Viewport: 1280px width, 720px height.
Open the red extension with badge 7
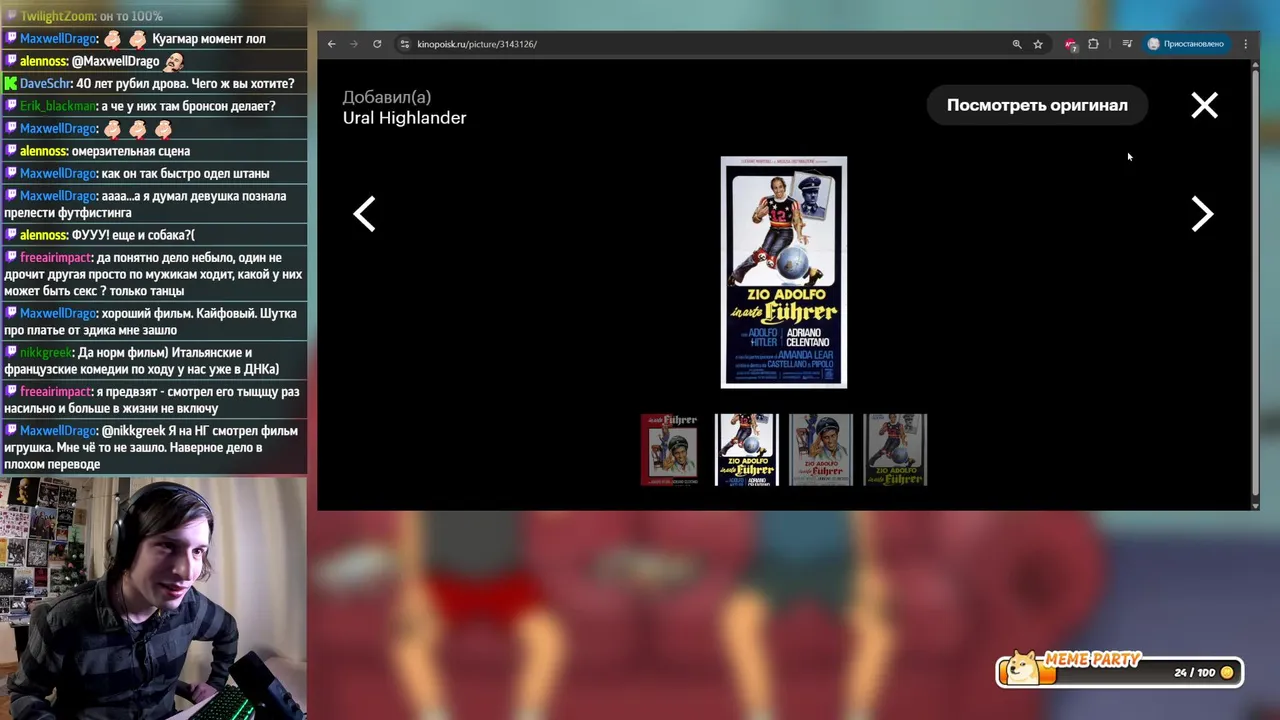1071,44
